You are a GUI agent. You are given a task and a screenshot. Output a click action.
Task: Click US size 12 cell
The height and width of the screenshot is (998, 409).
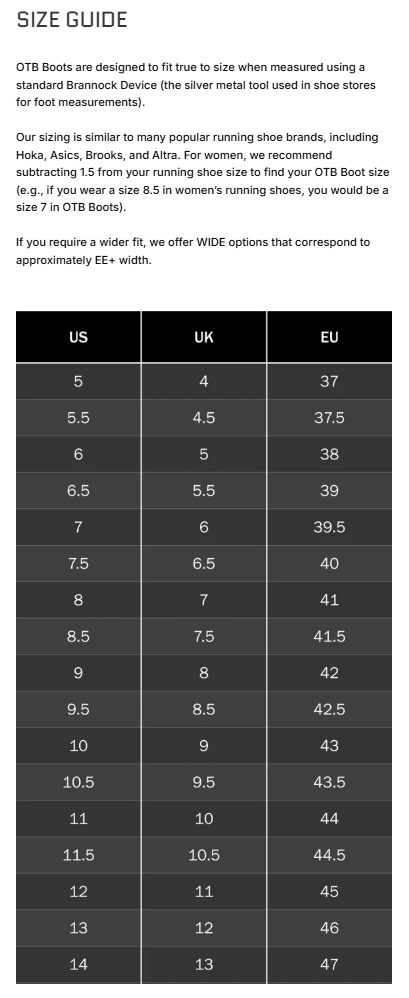pos(78,891)
